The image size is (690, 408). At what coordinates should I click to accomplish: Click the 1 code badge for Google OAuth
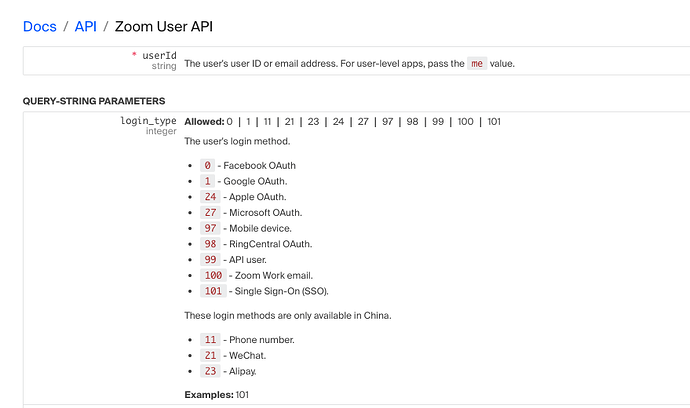(x=208, y=181)
